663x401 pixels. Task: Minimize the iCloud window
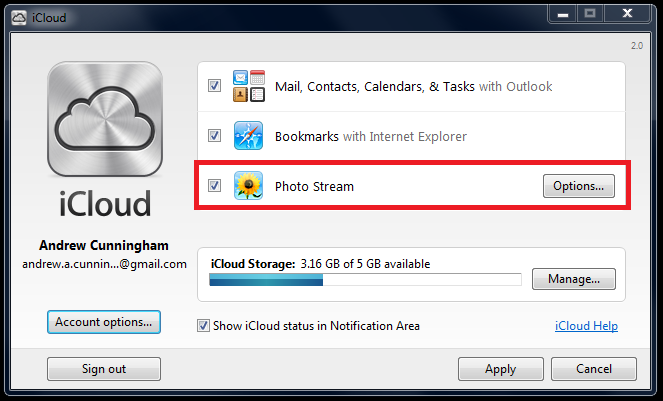[563, 14]
